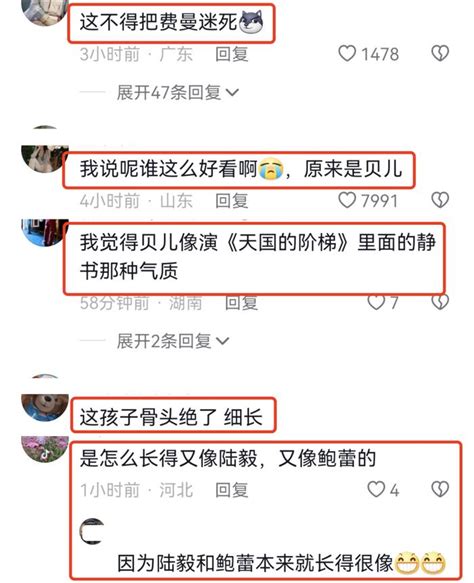Expand 展开47条回复 replies
This screenshot has height=583, width=474.
178,92
